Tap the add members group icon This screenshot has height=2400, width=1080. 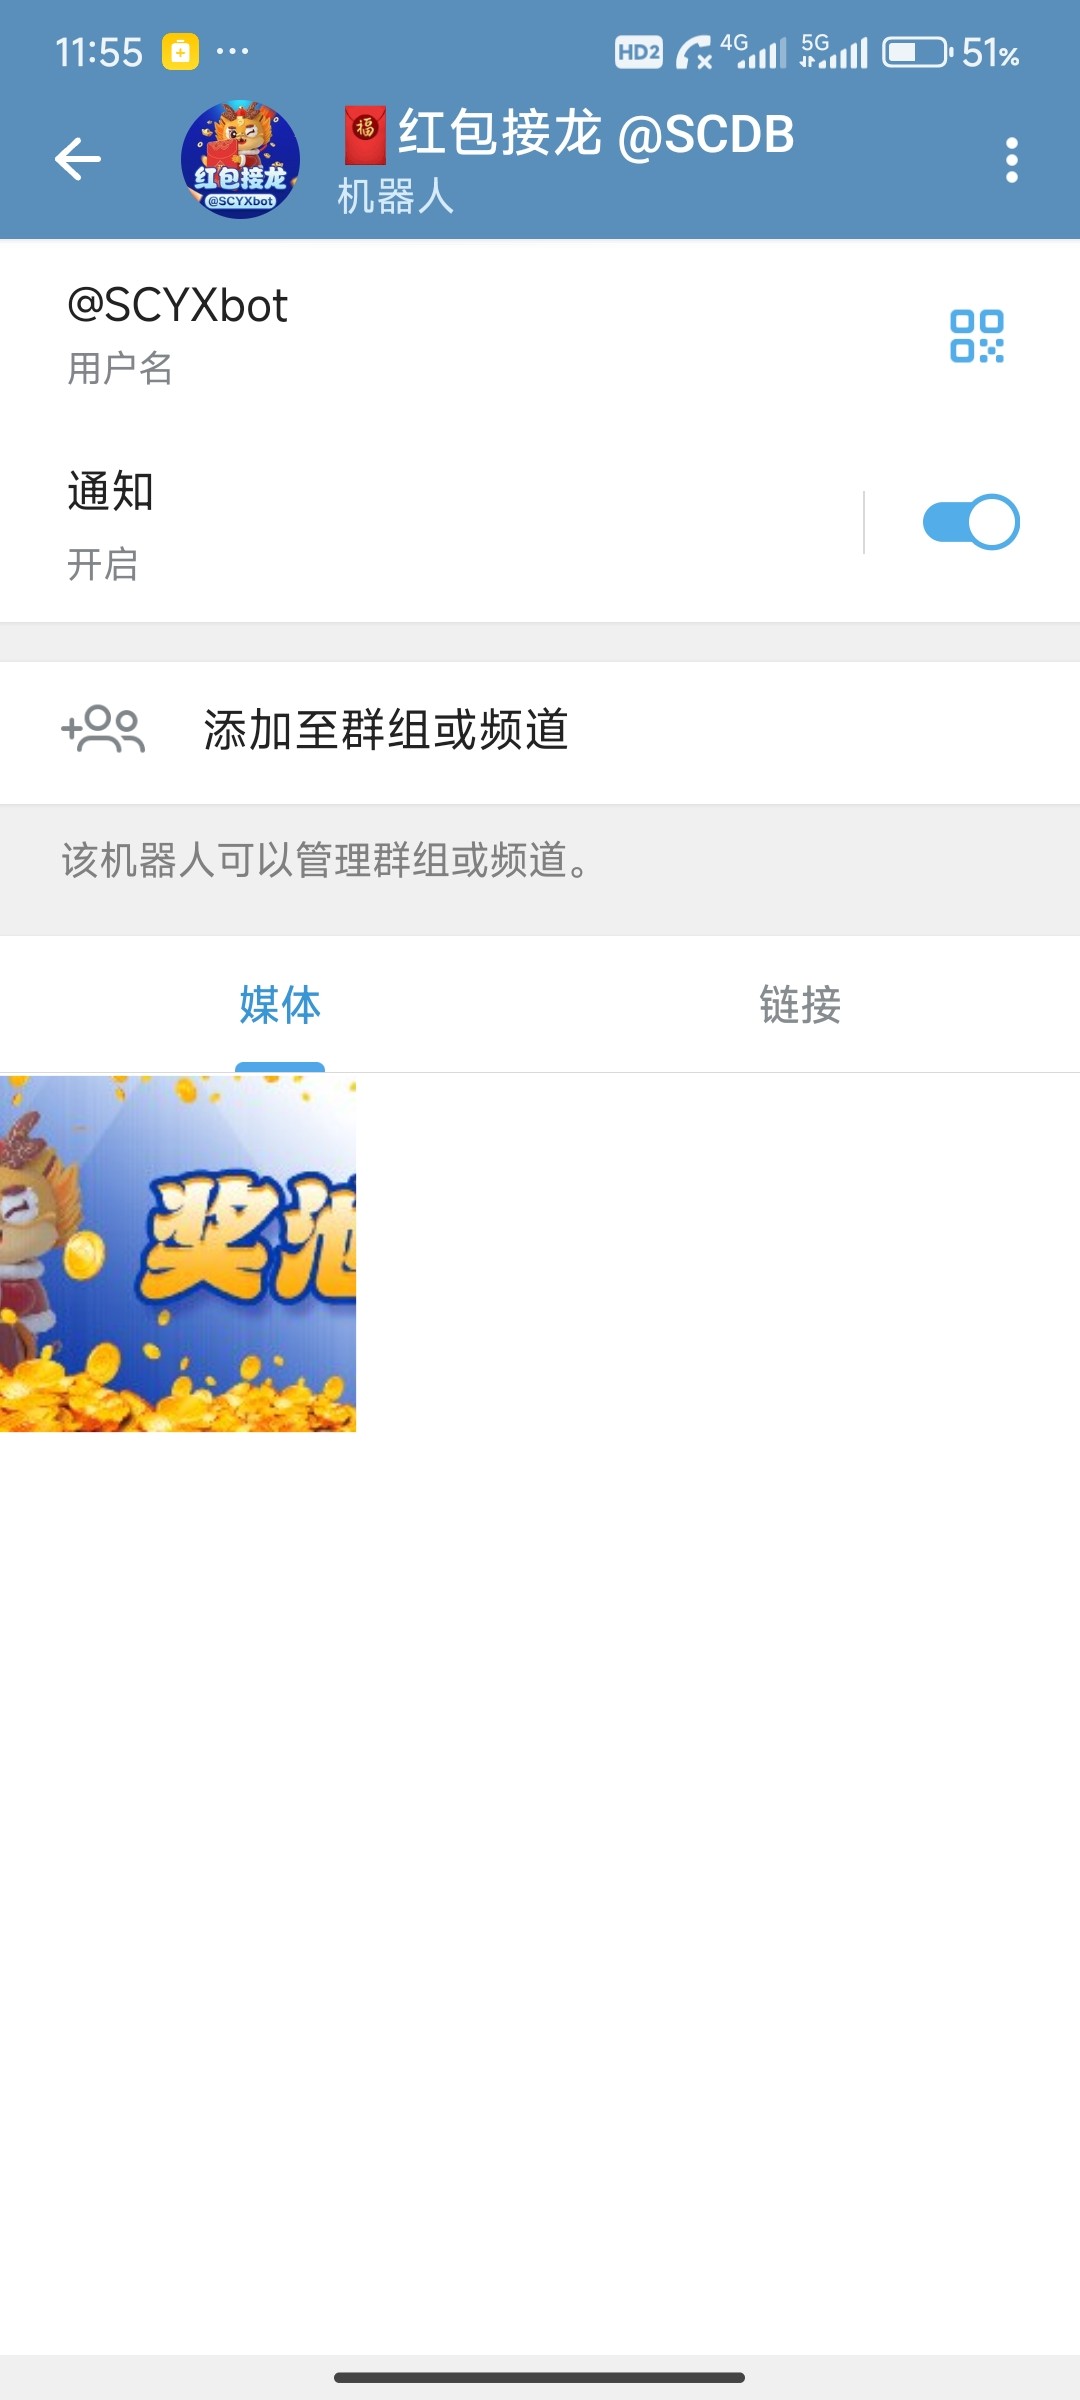click(103, 729)
